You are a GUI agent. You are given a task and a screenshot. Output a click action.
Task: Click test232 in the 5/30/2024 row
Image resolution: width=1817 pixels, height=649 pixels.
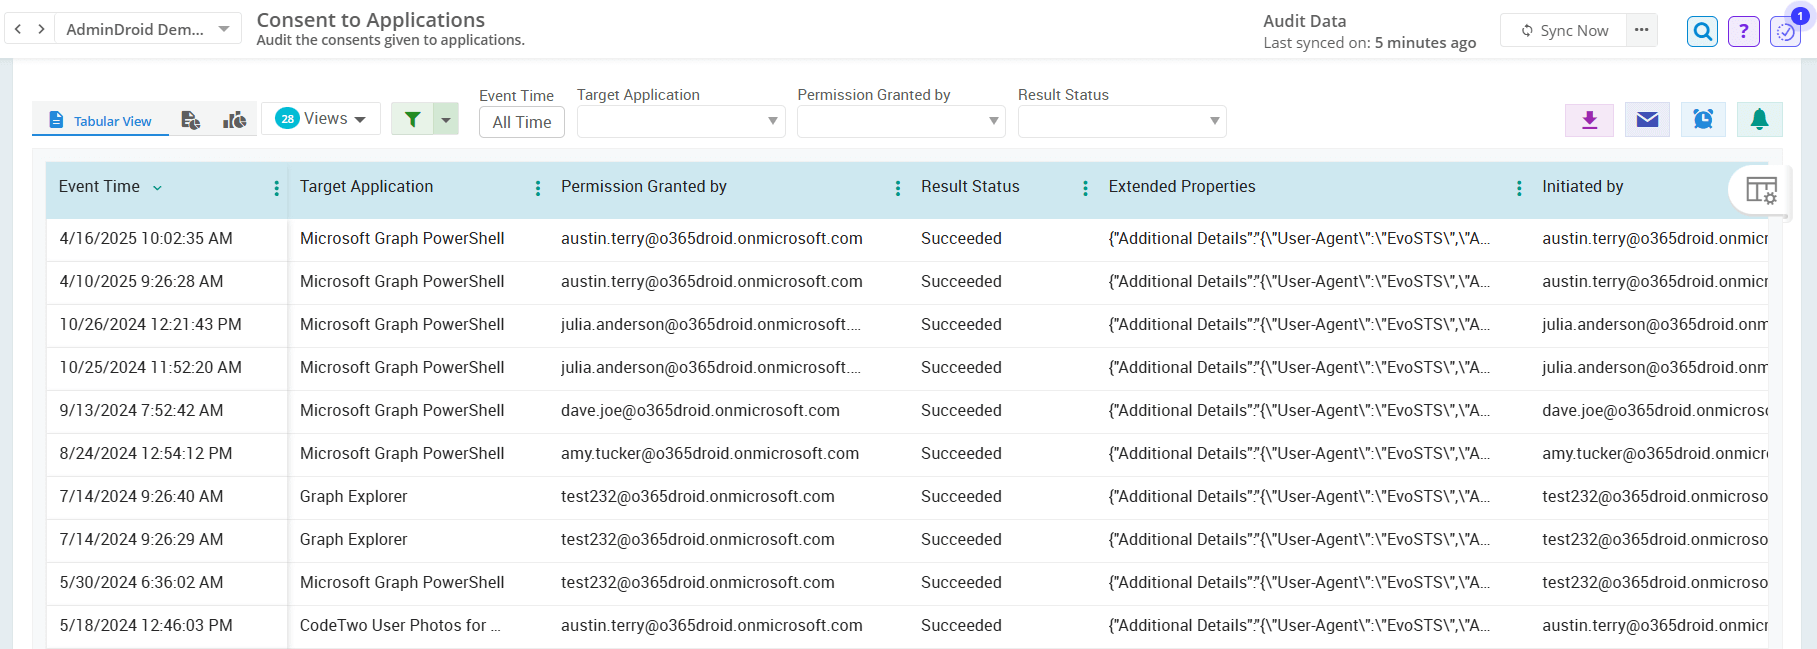click(698, 582)
